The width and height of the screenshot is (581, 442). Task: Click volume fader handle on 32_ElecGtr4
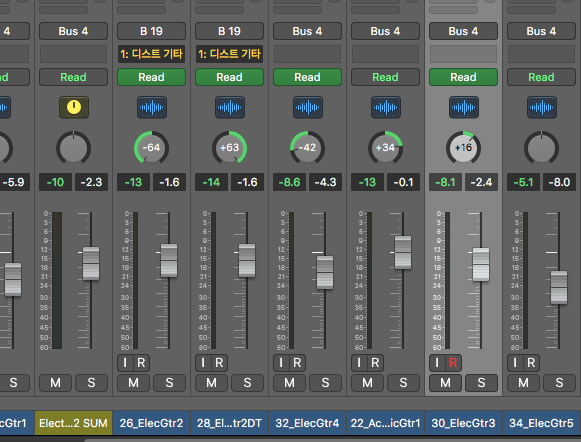(x=325, y=272)
